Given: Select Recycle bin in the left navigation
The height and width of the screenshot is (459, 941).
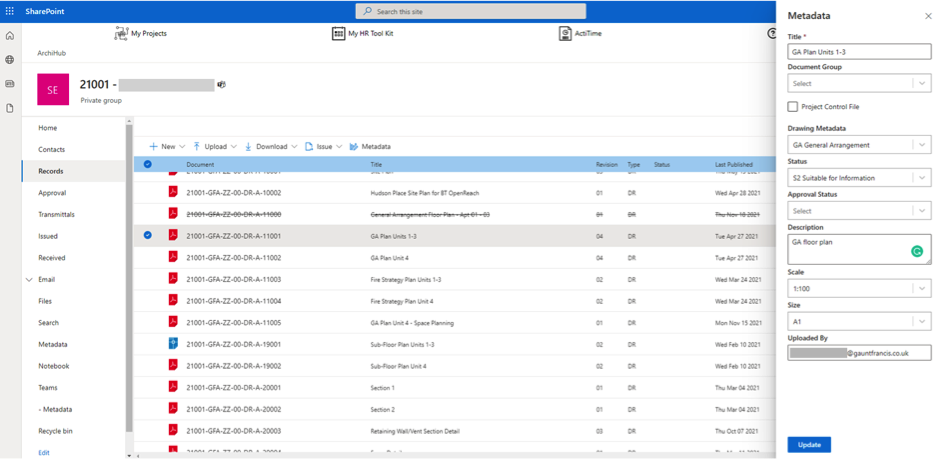Looking at the screenshot, I should click(x=56, y=431).
